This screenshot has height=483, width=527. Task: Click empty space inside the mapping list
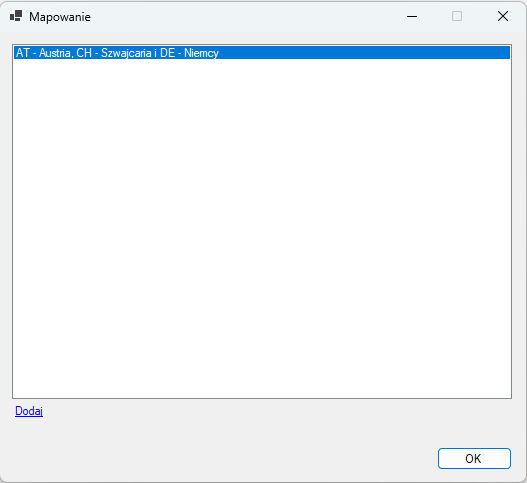pos(262,229)
